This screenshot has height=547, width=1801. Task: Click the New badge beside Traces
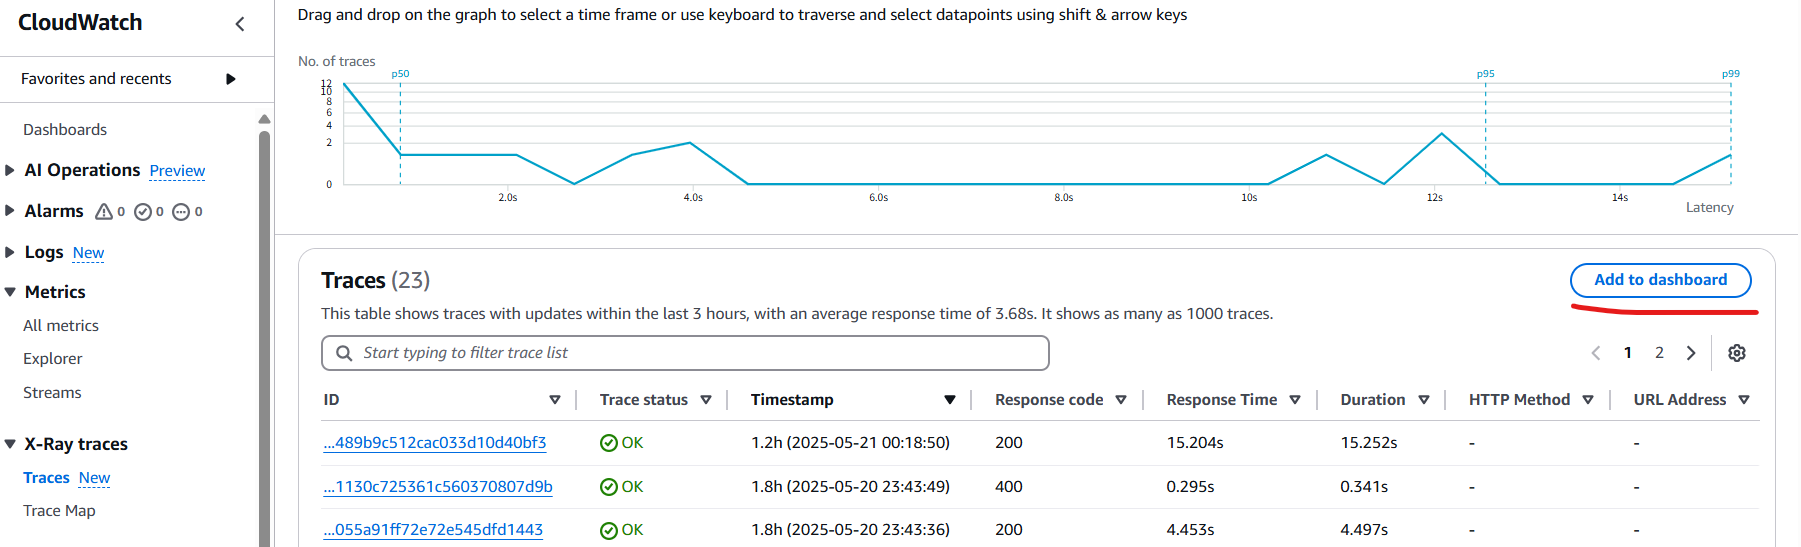pos(94,478)
